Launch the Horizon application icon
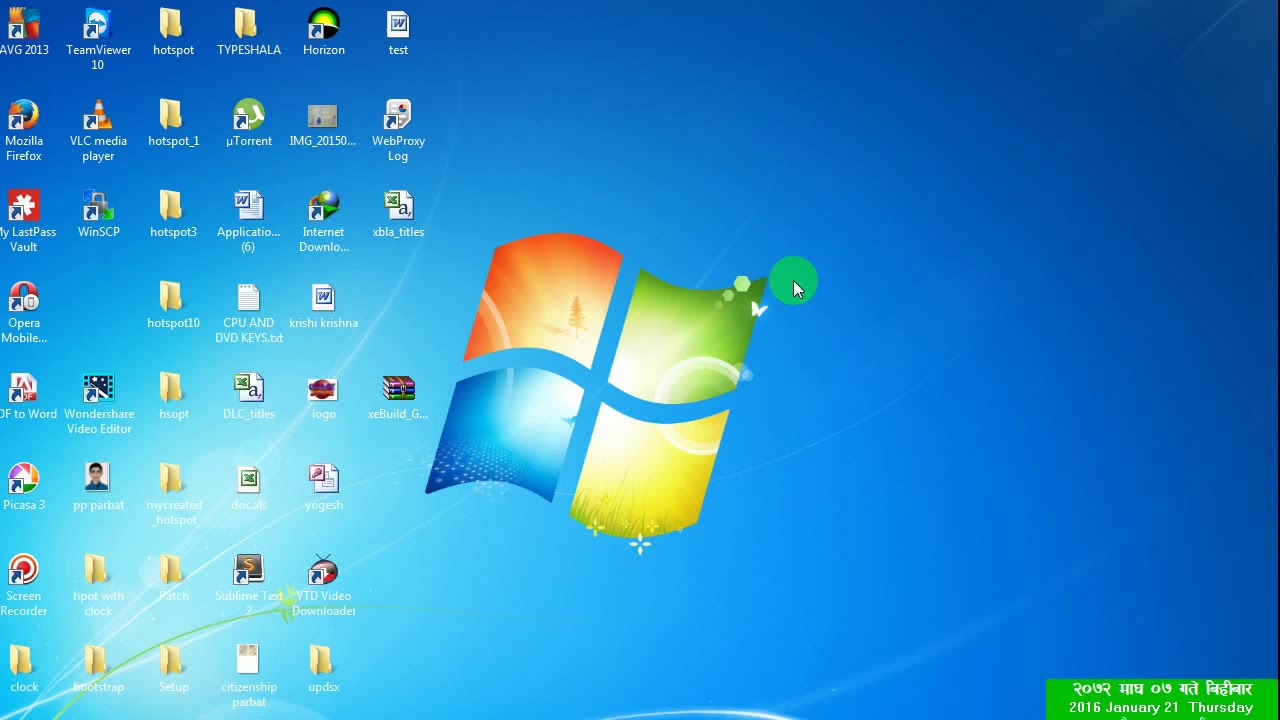The height and width of the screenshot is (720, 1280). (x=323, y=32)
